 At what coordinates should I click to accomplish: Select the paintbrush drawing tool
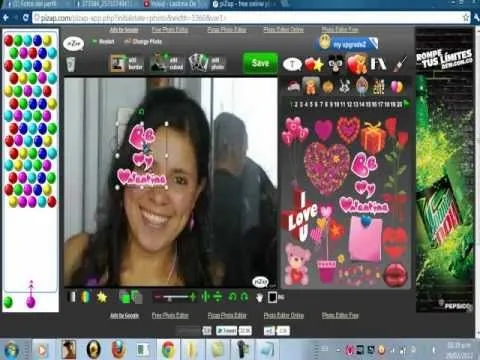click(x=400, y=64)
